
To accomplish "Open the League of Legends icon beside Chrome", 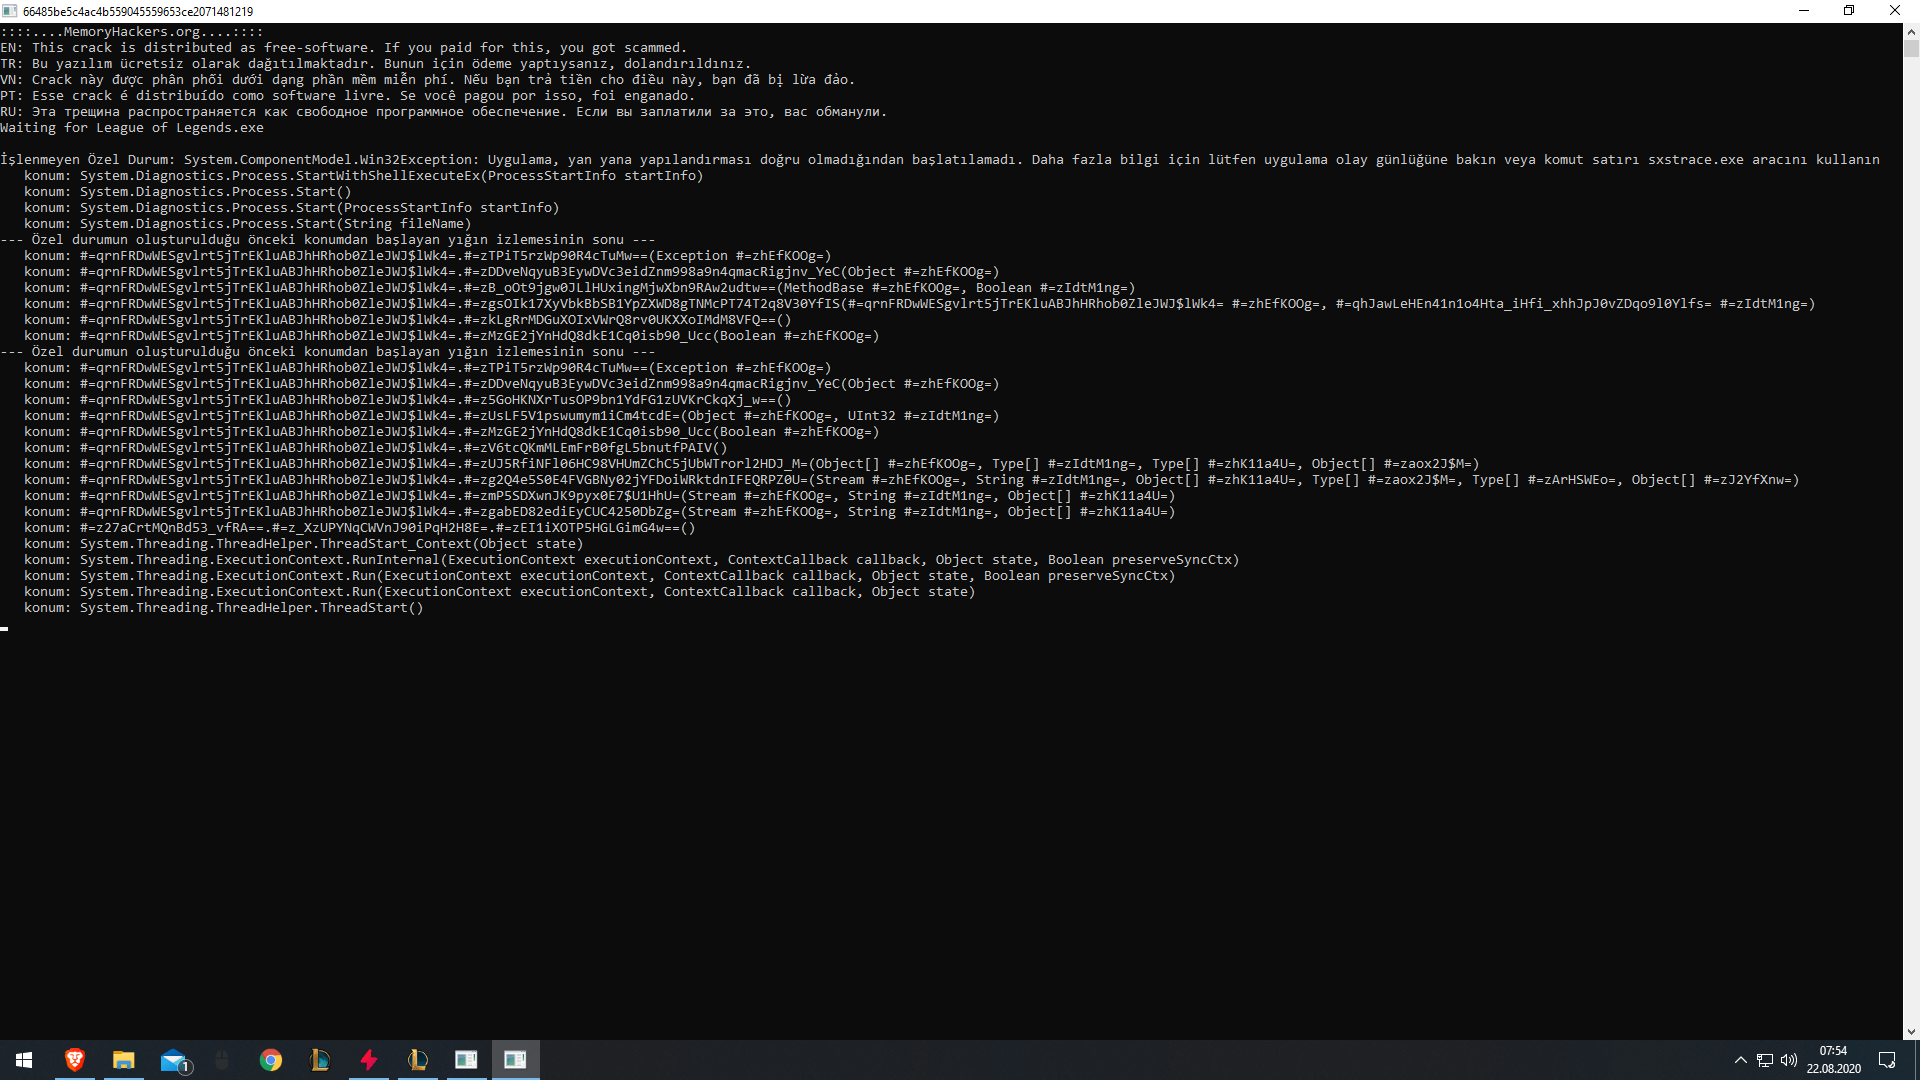I will (320, 1060).
